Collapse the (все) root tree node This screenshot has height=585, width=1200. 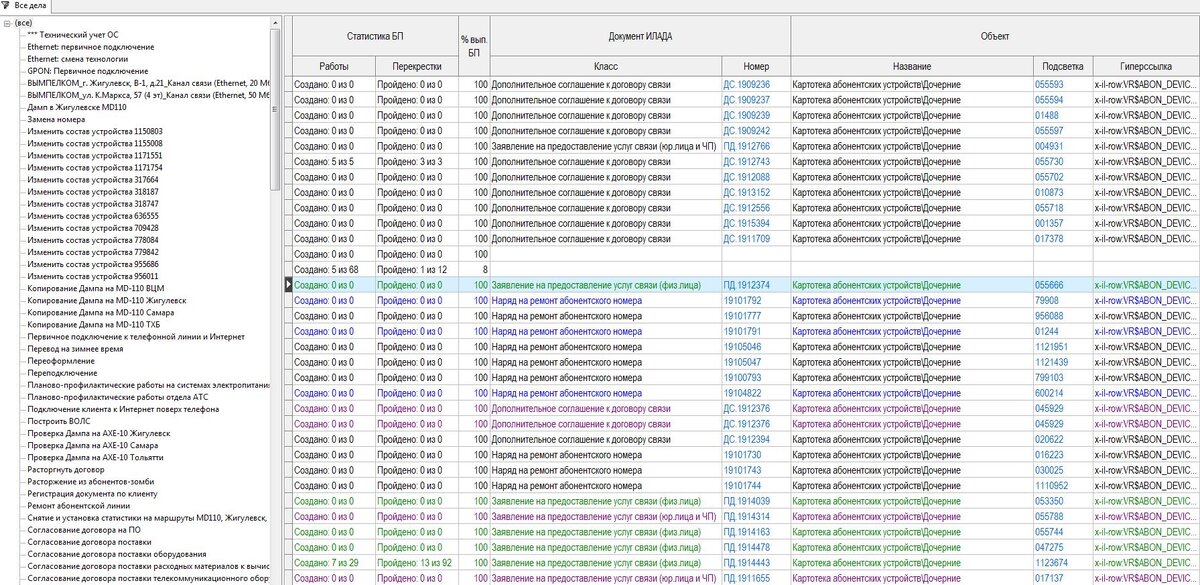click(9, 23)
